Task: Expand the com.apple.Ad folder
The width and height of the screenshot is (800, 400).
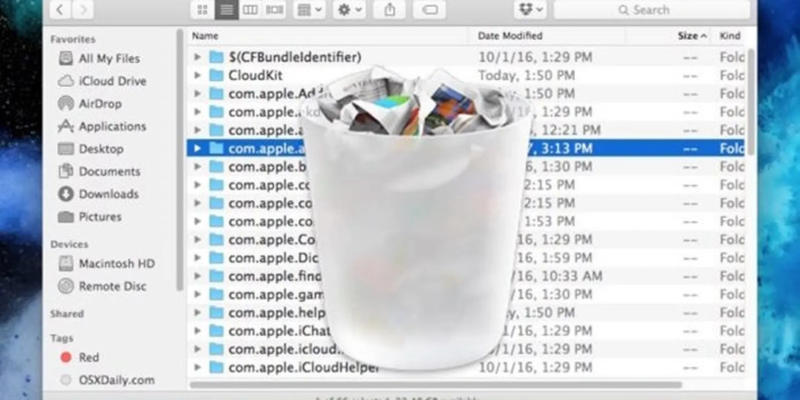Action: (x=197, y=94)
